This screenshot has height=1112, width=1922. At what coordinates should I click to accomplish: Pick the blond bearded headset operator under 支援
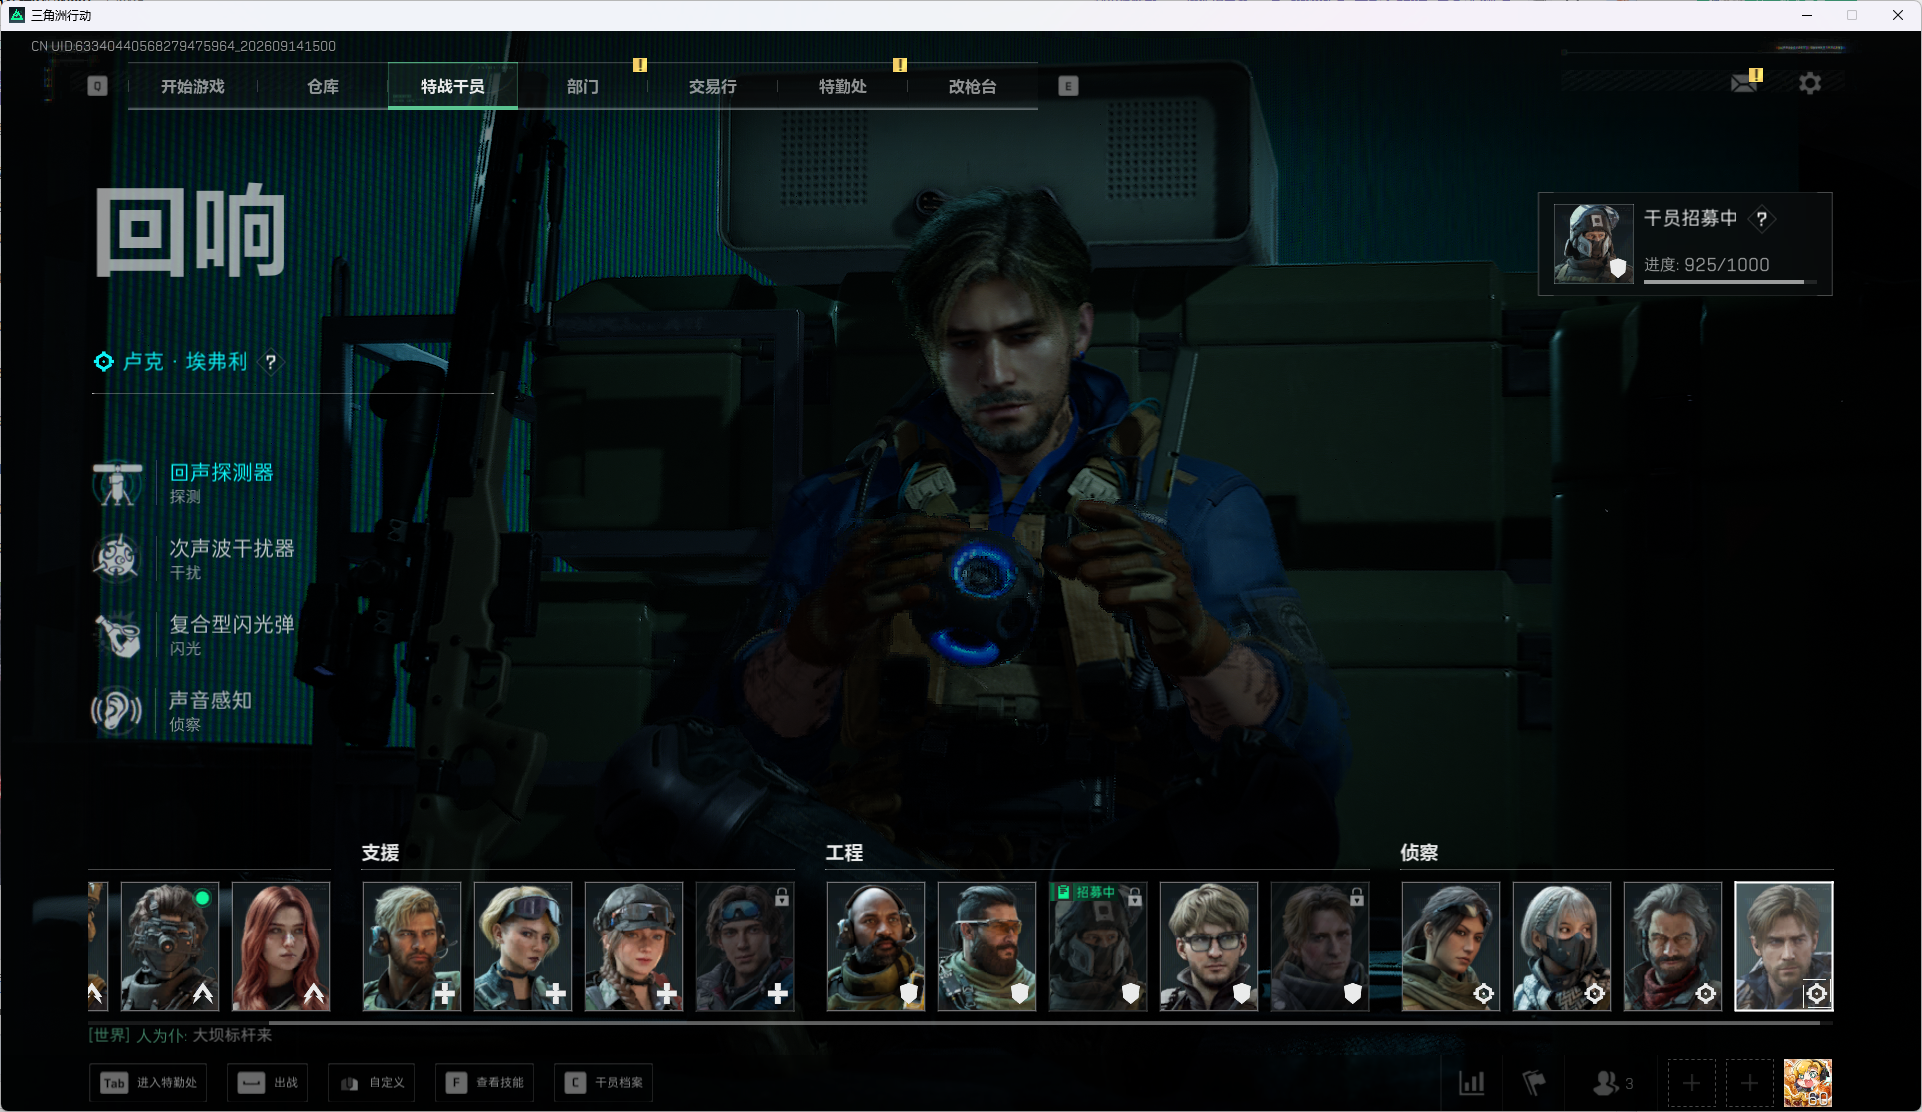click(x=412, y=946)
